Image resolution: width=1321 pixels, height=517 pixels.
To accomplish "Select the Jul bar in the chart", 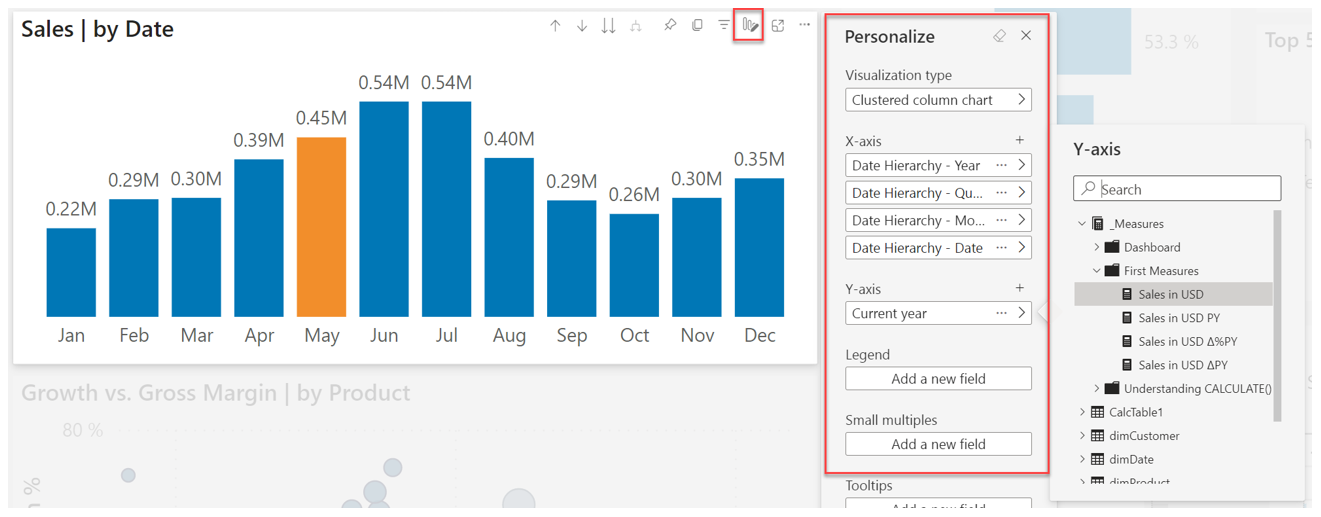I will click(446, 209).
